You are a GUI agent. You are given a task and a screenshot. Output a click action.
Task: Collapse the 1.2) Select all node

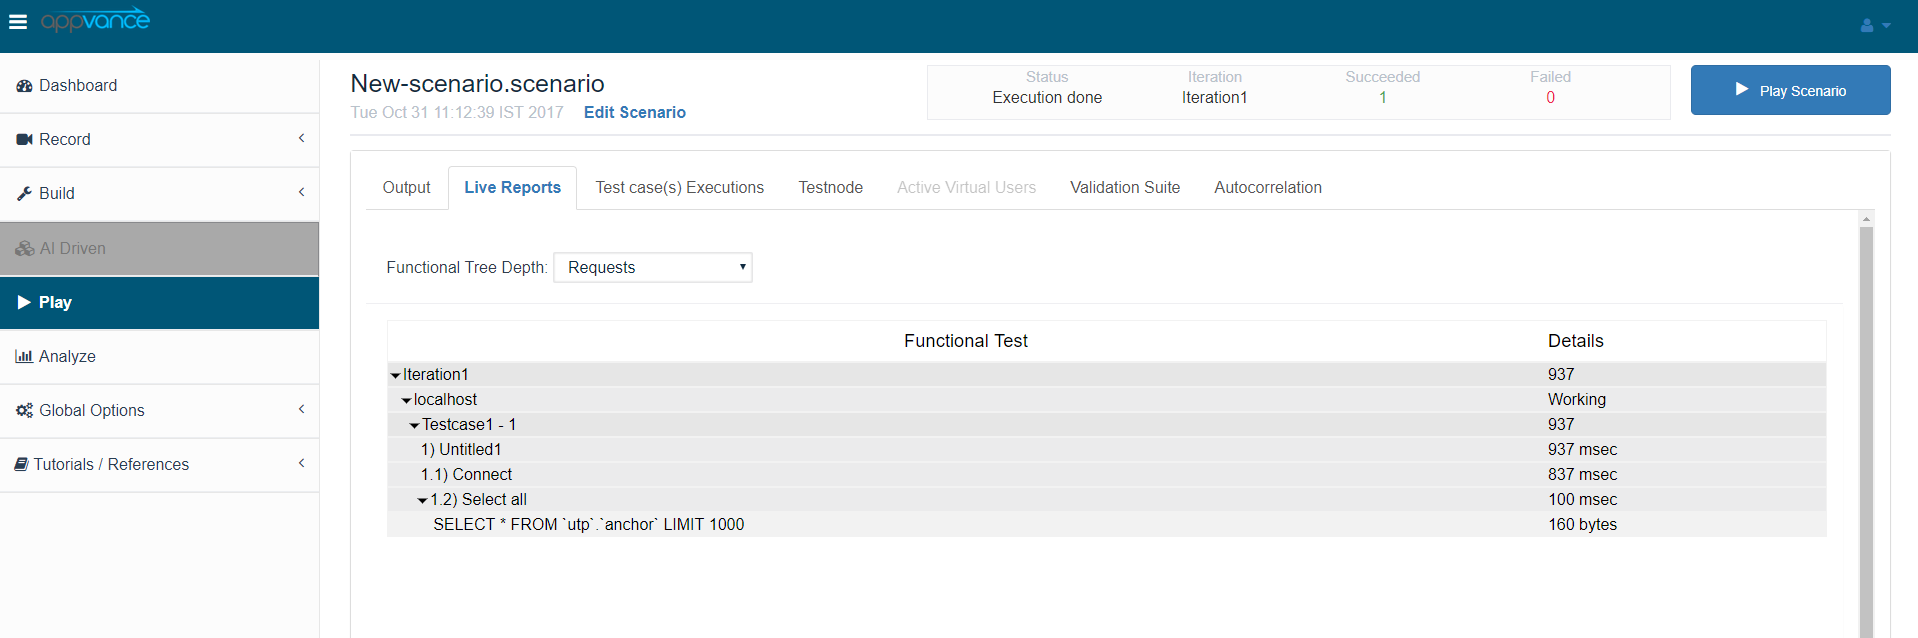[x=423, y=500]
